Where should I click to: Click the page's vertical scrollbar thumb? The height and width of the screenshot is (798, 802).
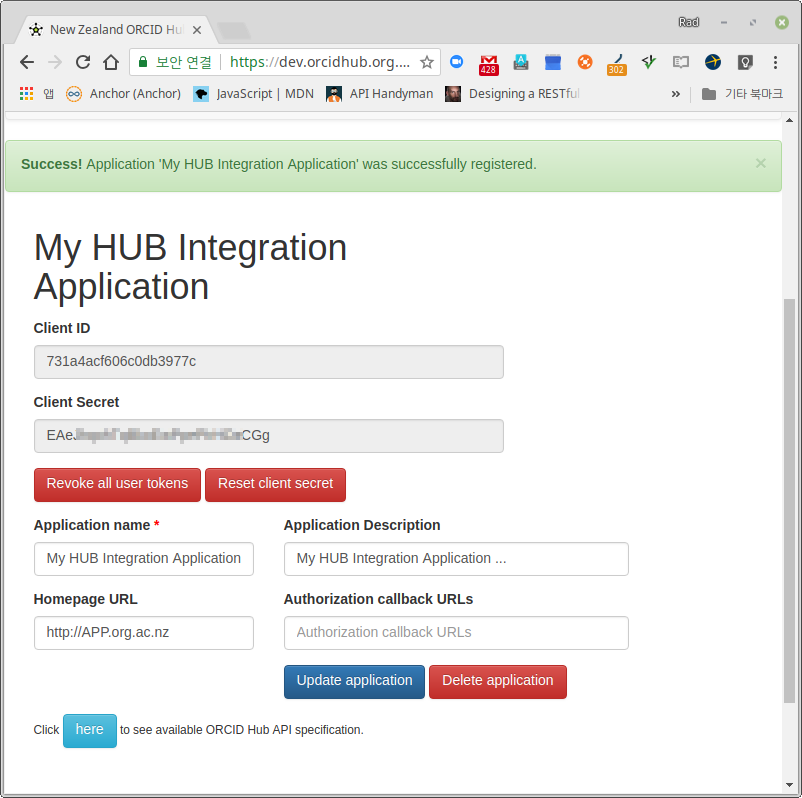(x=789, y=500)
